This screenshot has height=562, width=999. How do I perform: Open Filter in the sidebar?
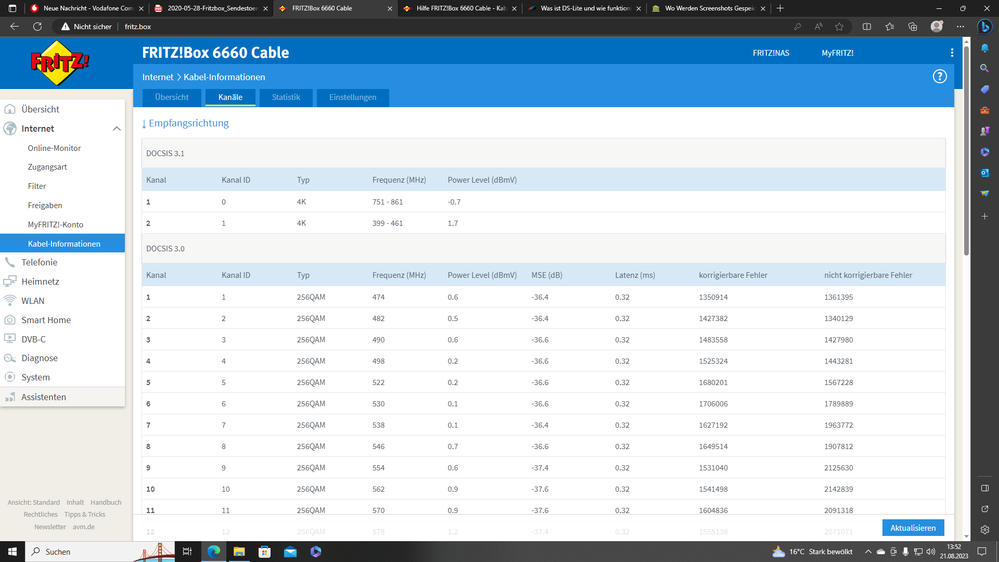(x=37, y=186)
